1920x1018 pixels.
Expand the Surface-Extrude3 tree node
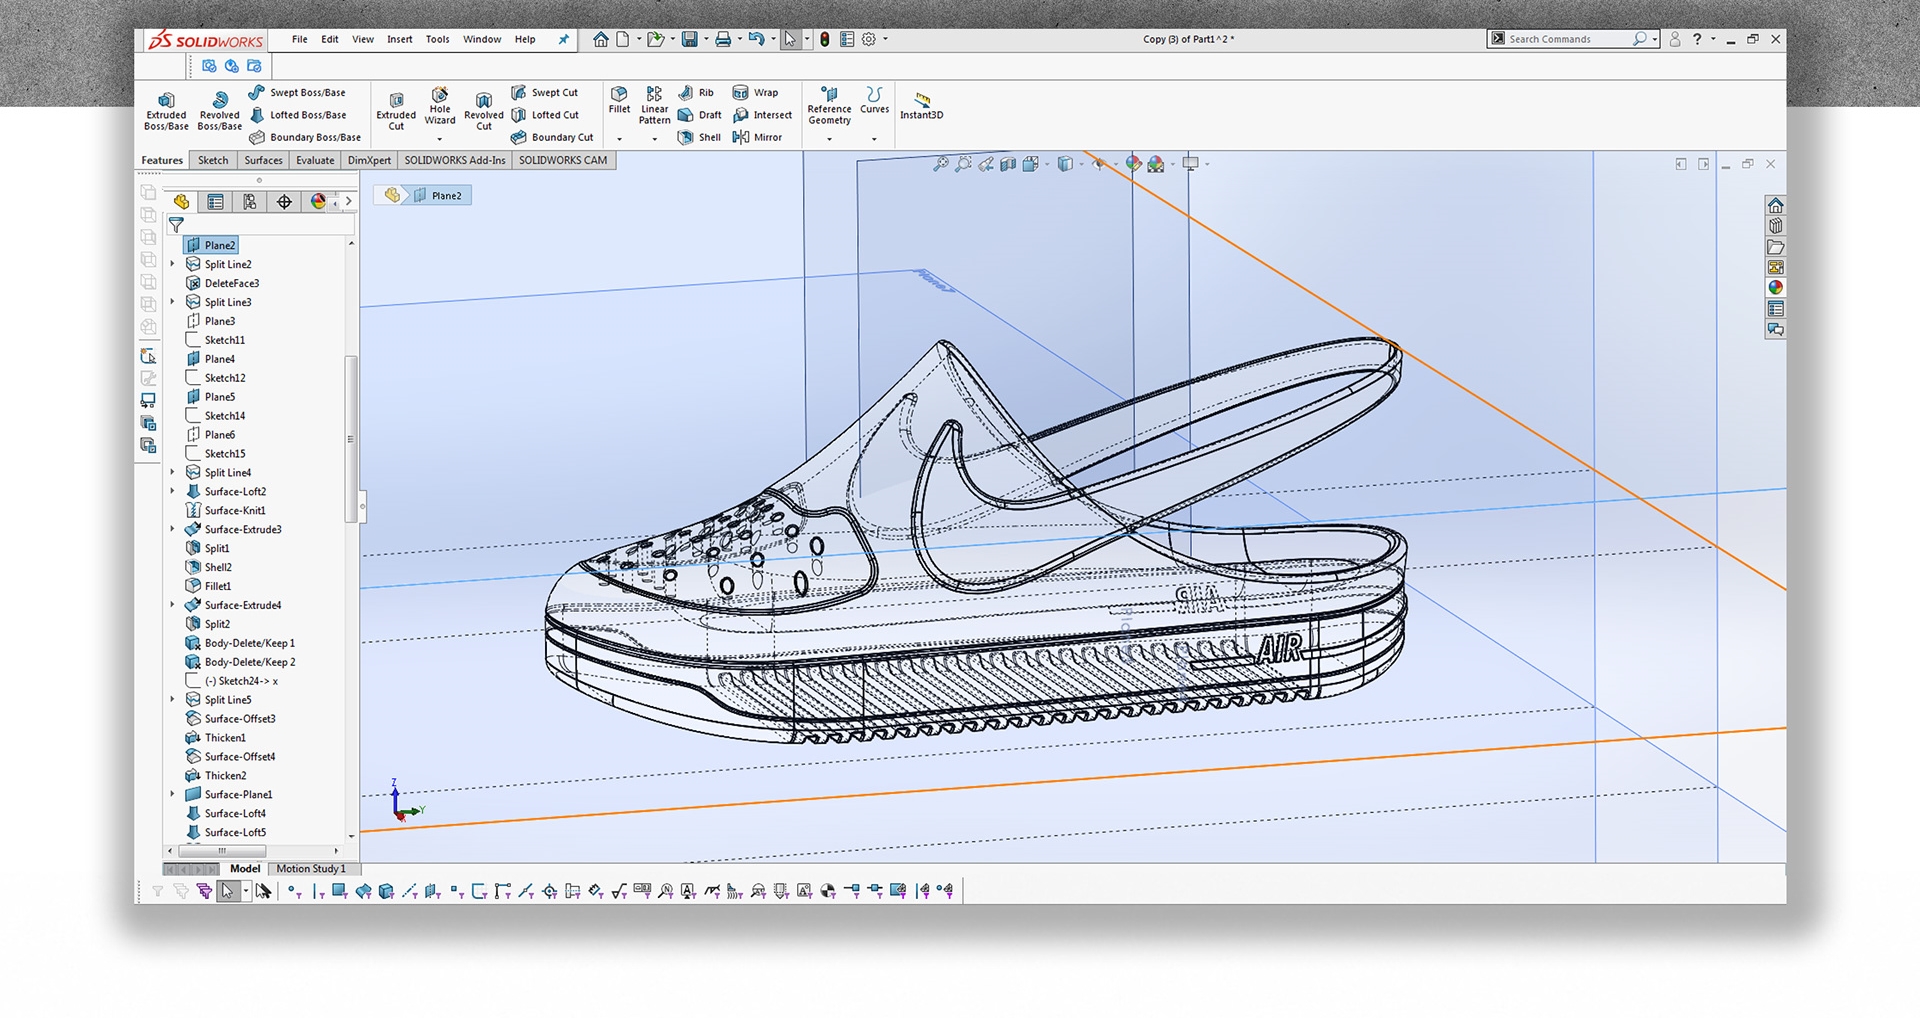173,529
